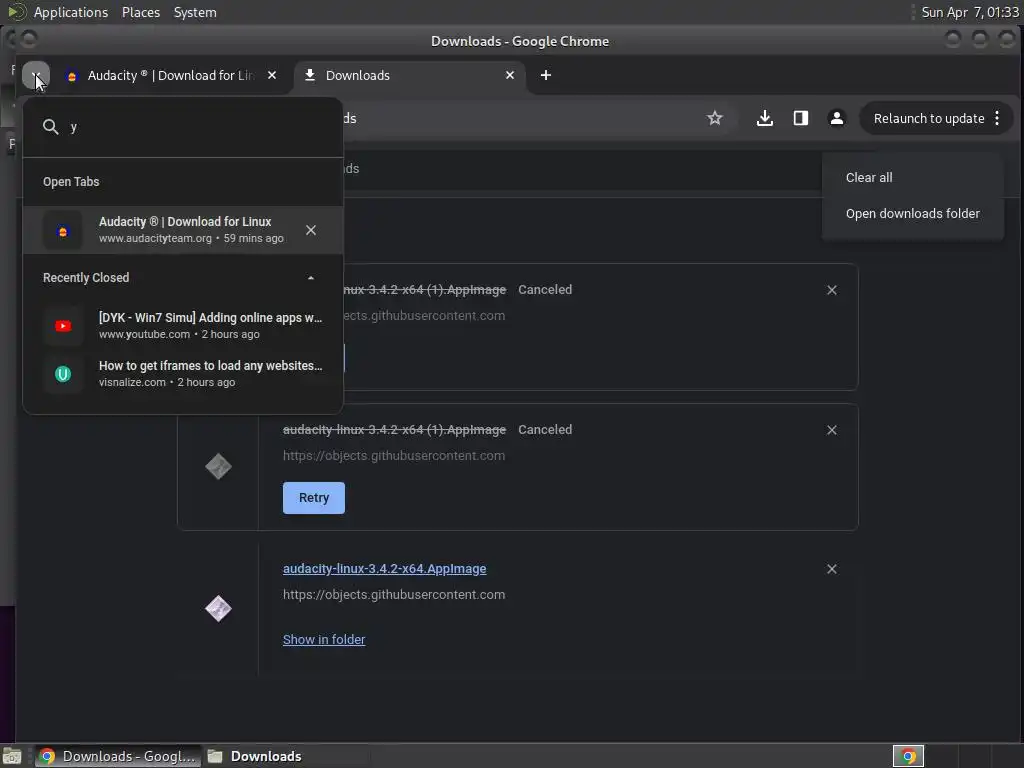The width and height of the screenshot is (1024, 768).
Task: Open the System menu
Action: point(195,12)
